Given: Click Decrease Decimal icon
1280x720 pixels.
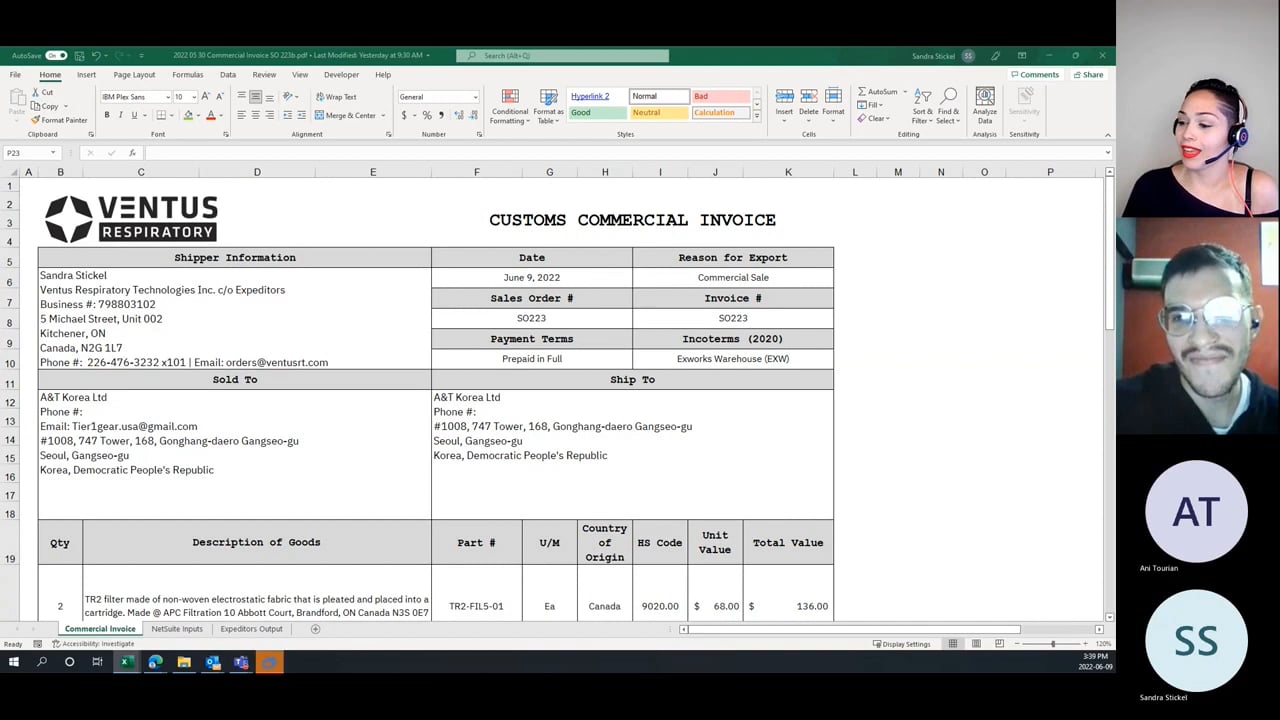Looking at the screenshot, I should (x=472, y=115).
